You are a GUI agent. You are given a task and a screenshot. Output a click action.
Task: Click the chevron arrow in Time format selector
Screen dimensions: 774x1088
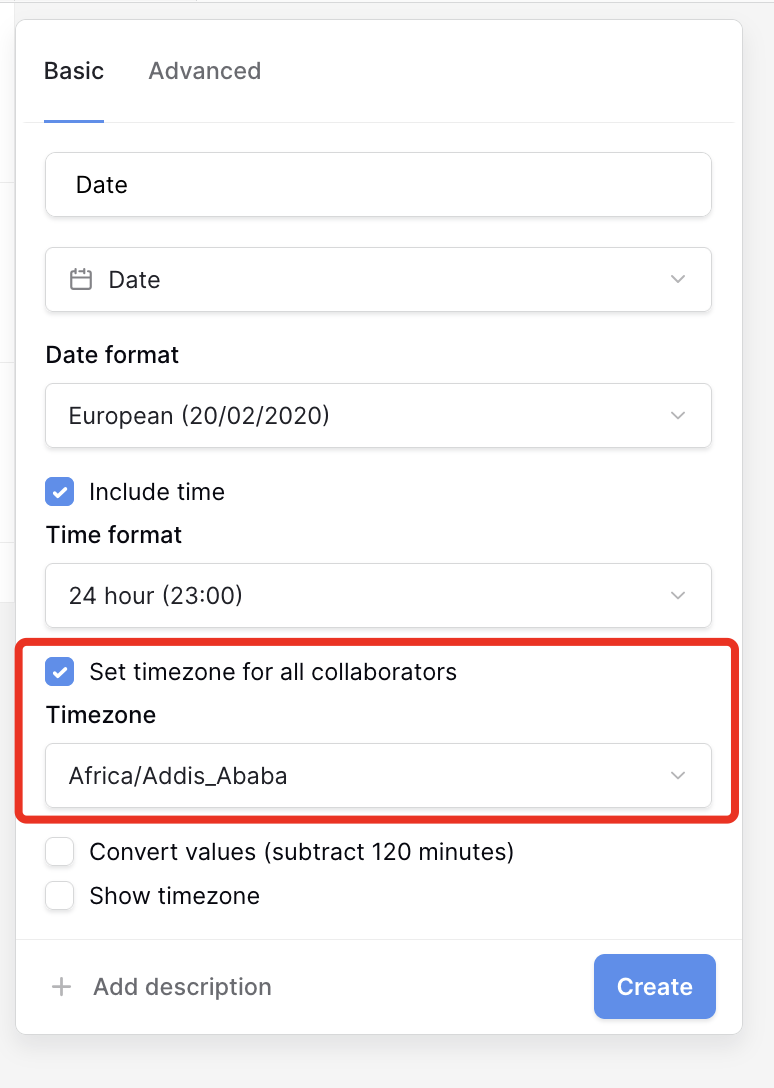tap(678, 595)
